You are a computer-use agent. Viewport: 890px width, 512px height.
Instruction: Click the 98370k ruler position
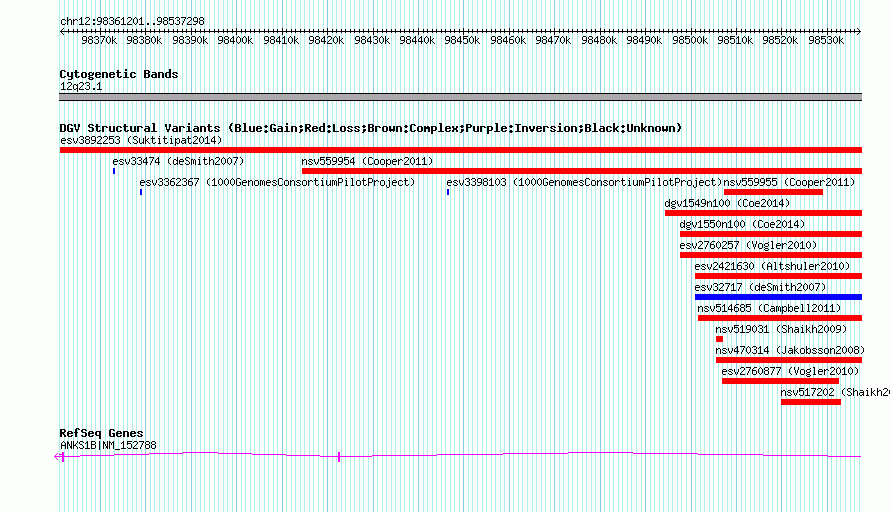click(99, 40)
